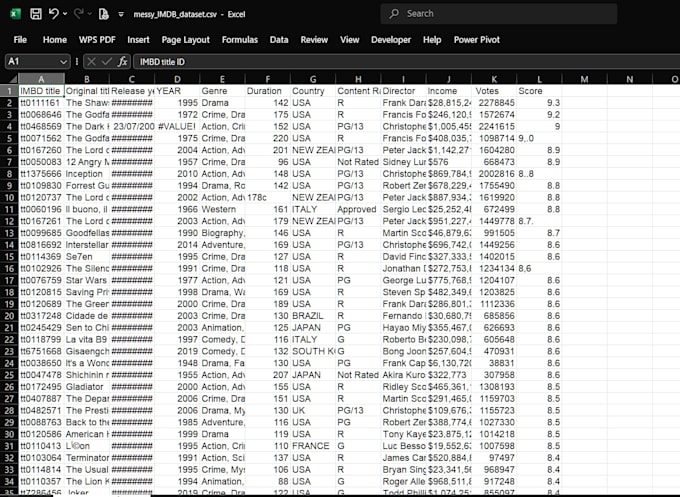The height and width of the screenshot is (497, 680).
Task: Click the Score header cell
Action: tap(539, 91)
